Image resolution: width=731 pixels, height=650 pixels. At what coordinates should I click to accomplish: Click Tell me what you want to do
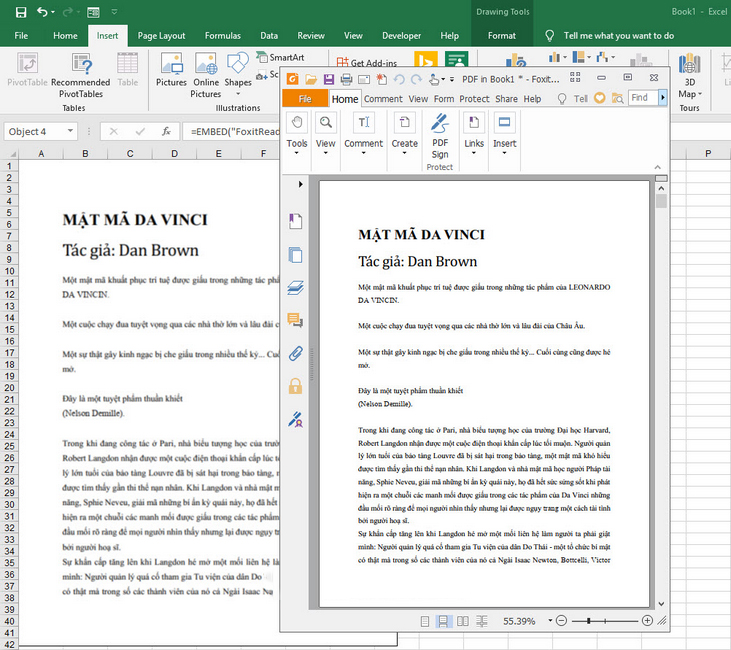click(619, 36)
